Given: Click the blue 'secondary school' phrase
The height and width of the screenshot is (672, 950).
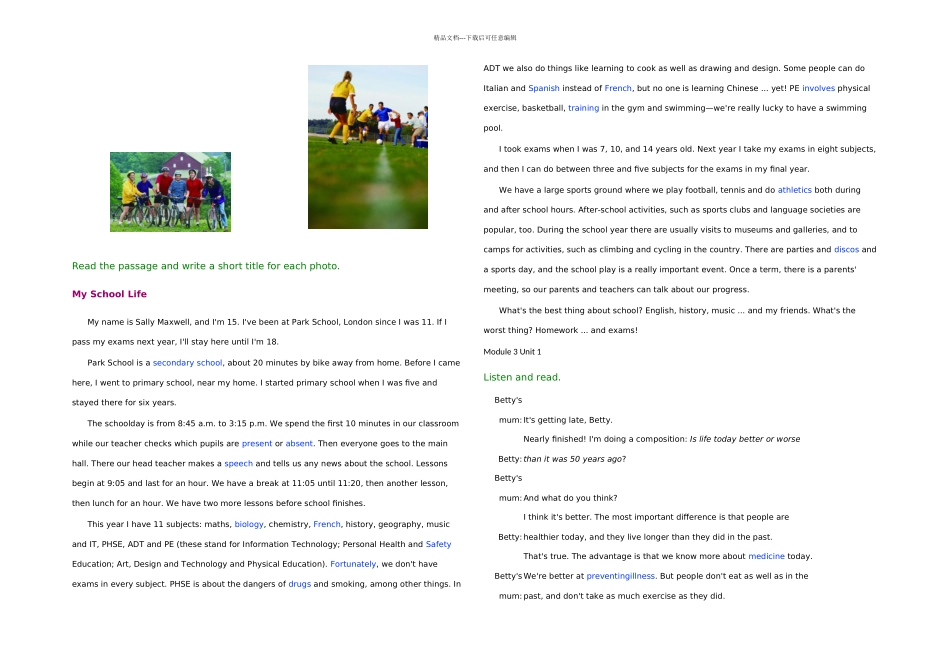Looking at the screenshot, I should tap(187, 363).
